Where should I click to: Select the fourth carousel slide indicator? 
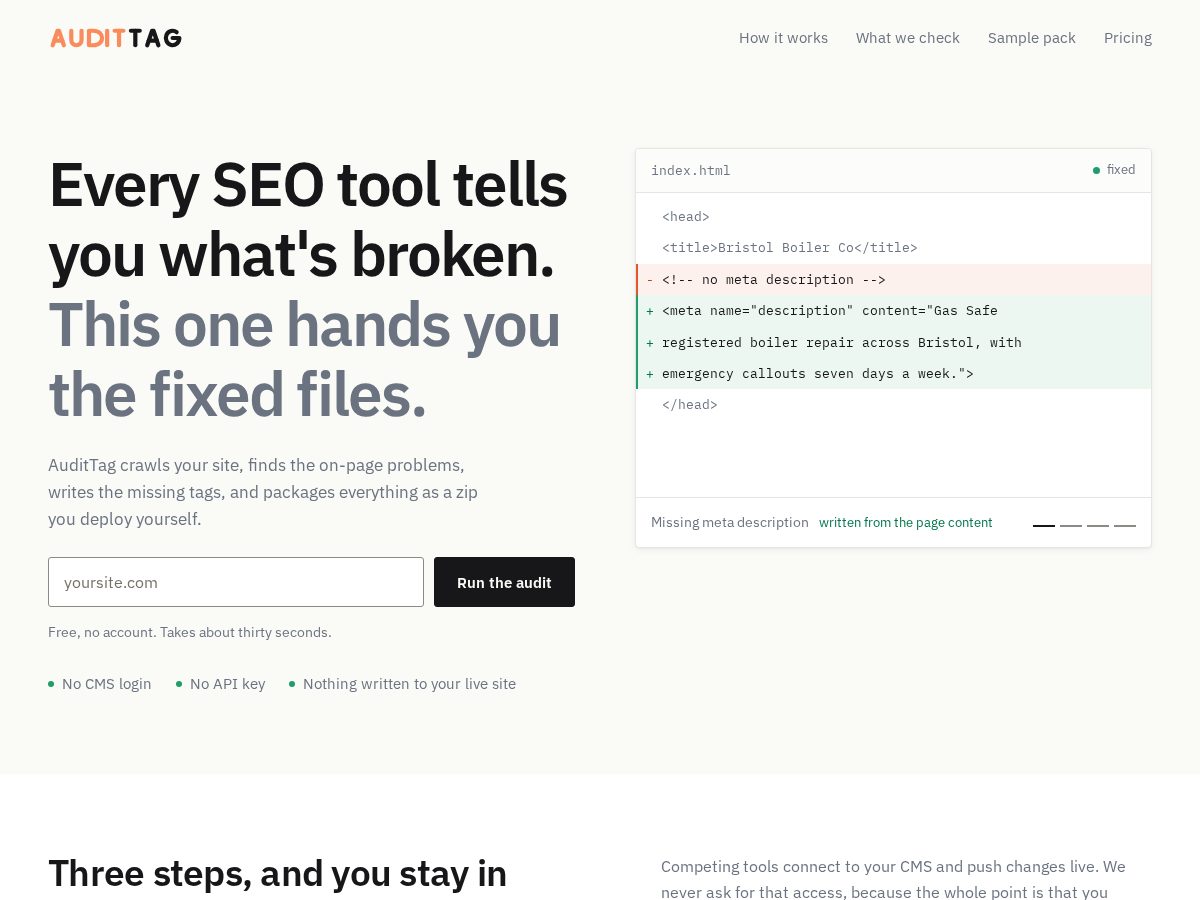coord(1125,525)
